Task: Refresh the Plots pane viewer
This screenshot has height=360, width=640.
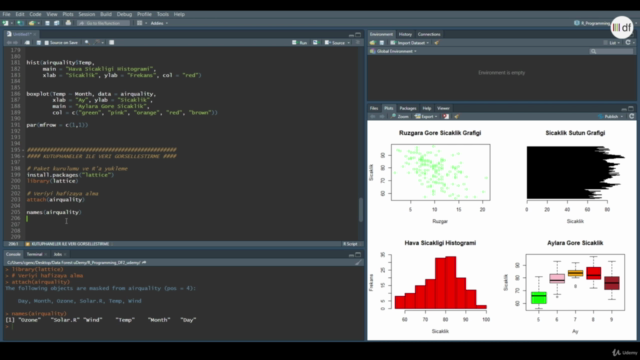Action: [x=631, y=116]
